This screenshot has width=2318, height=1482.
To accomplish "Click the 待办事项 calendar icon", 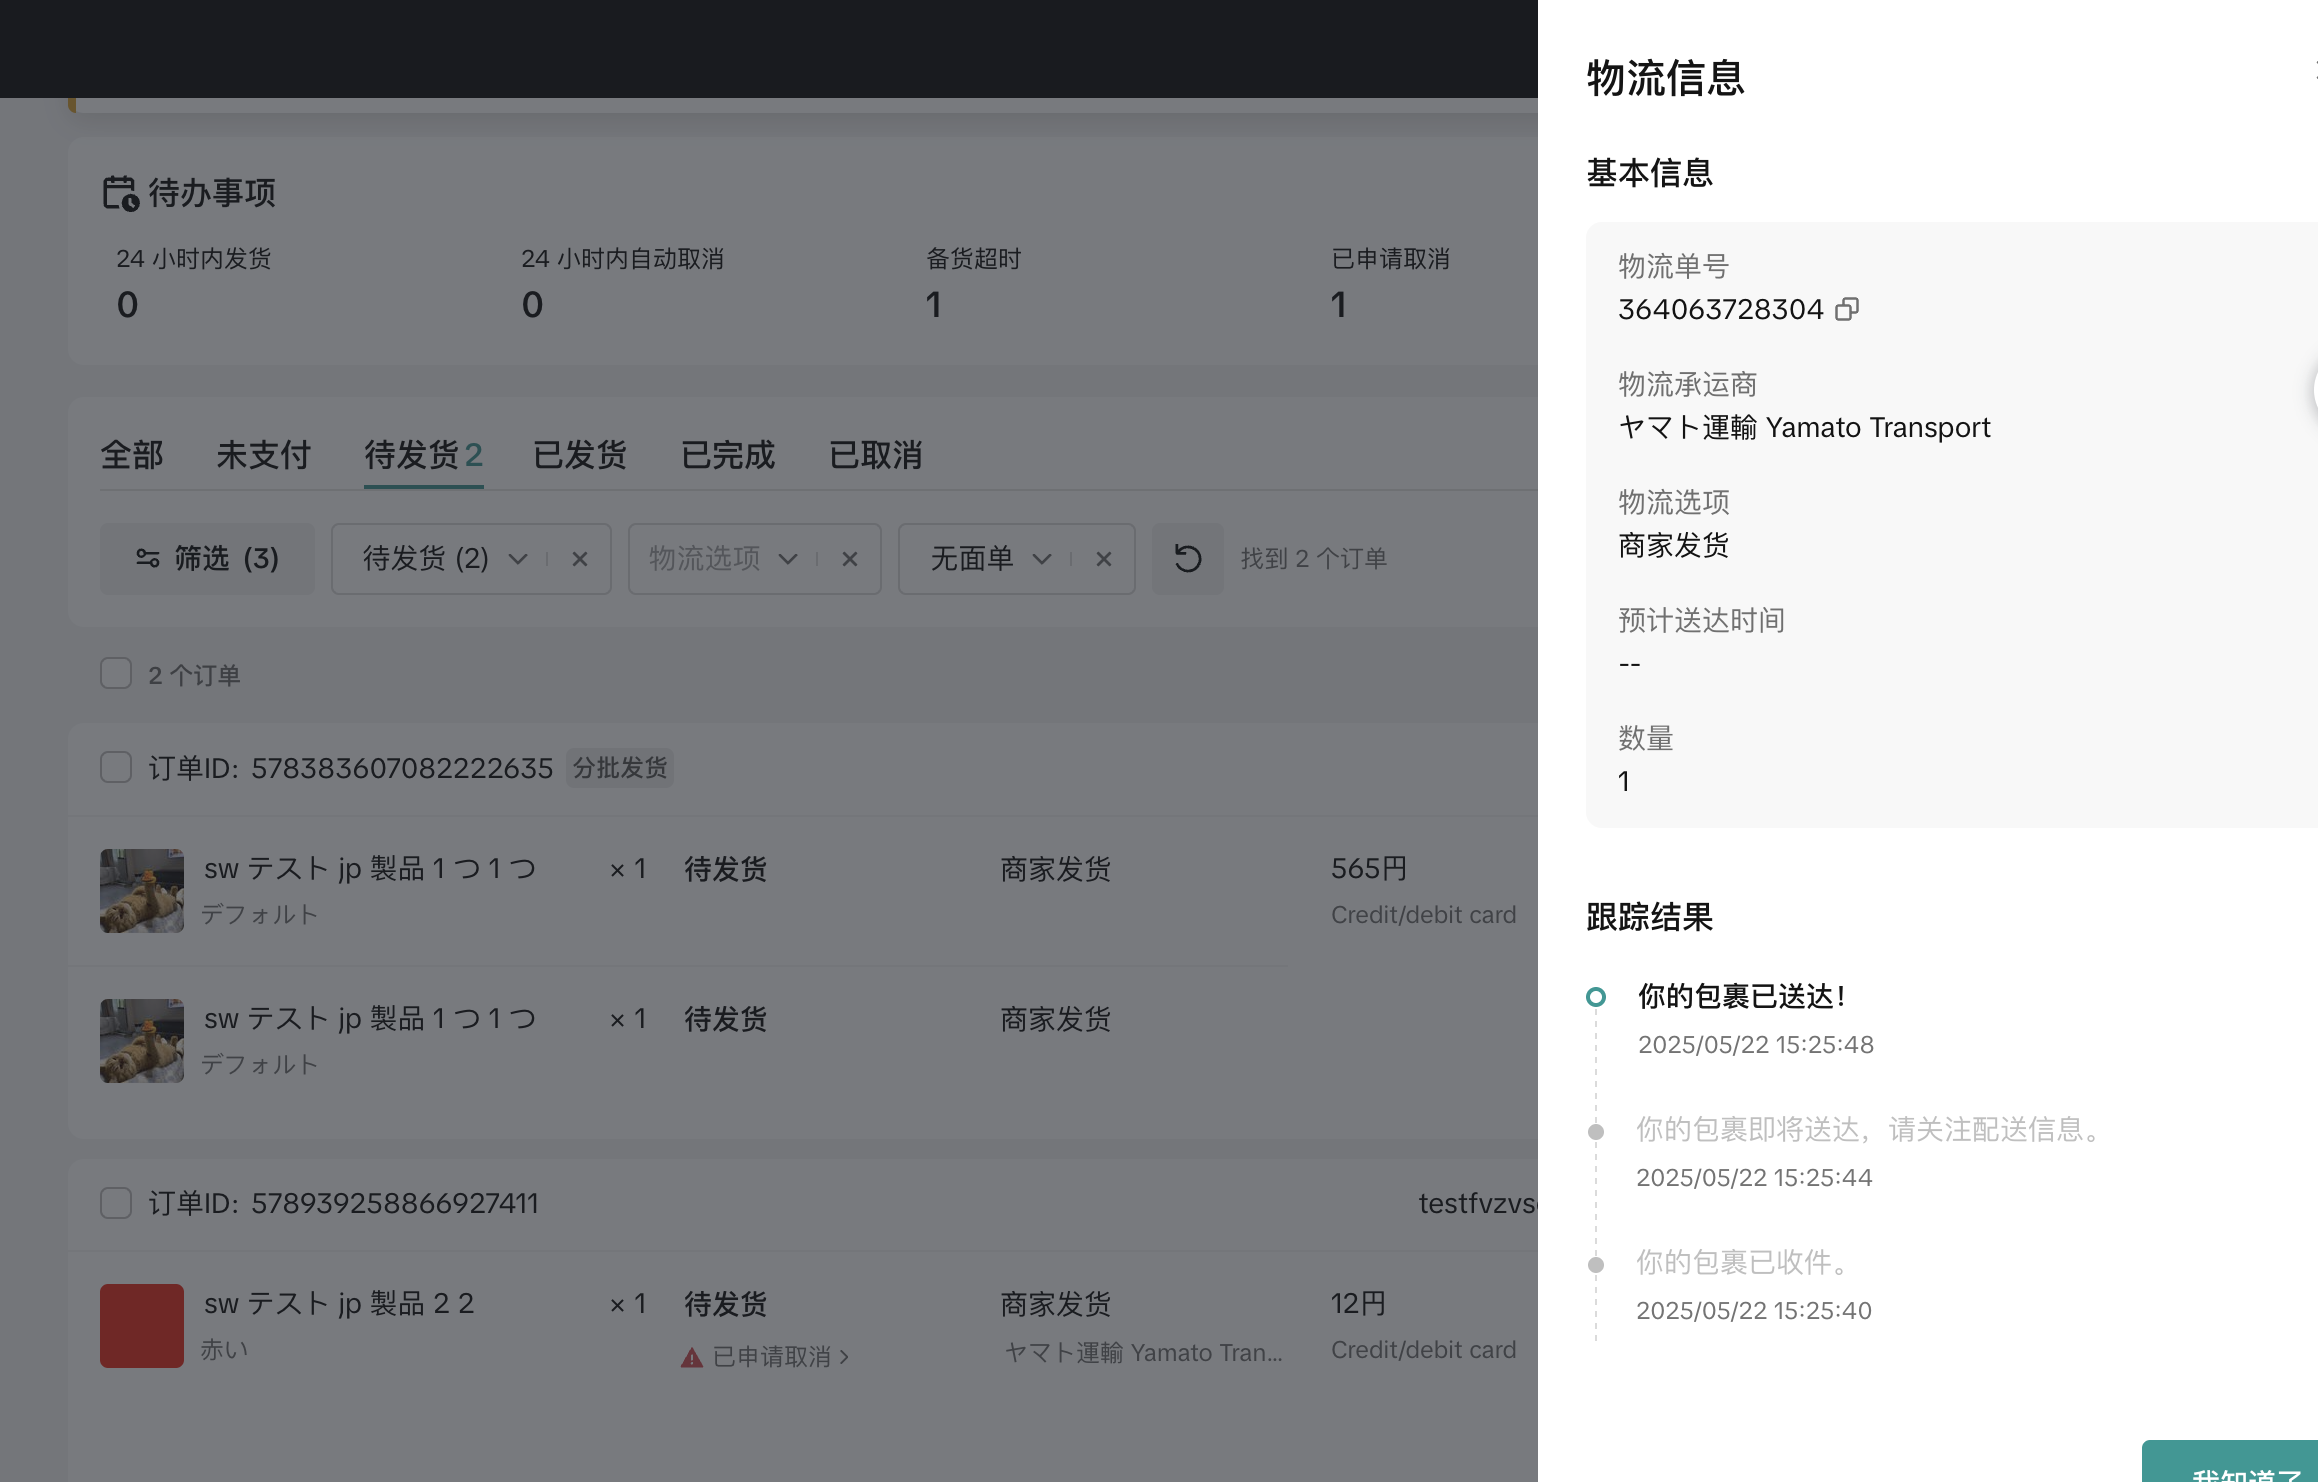I will 120,193.
